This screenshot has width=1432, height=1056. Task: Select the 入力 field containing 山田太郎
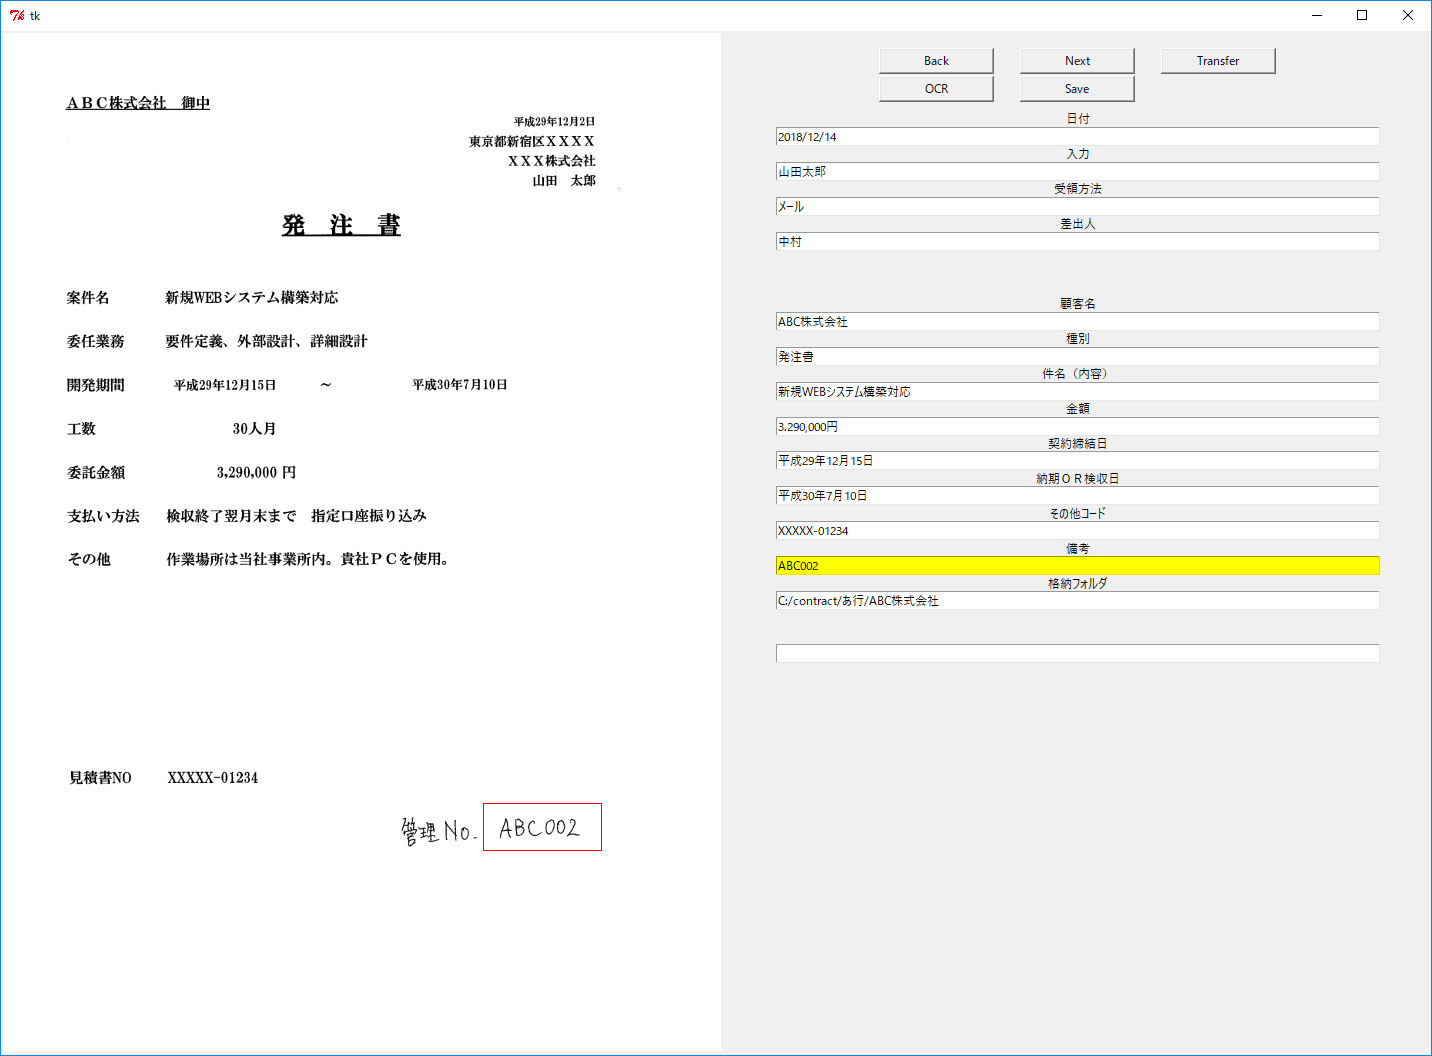pyautogui.click(x=1077, y=172)
